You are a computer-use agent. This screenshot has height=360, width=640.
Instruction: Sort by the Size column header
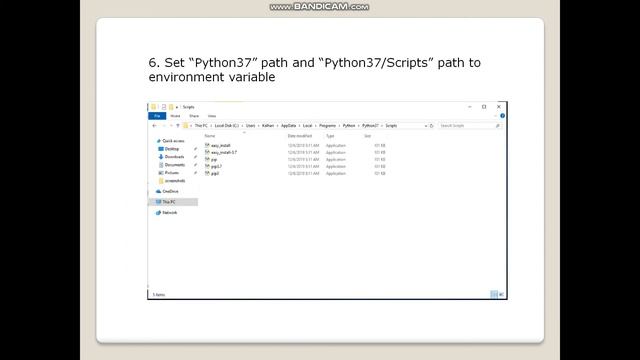pos(367,136)
